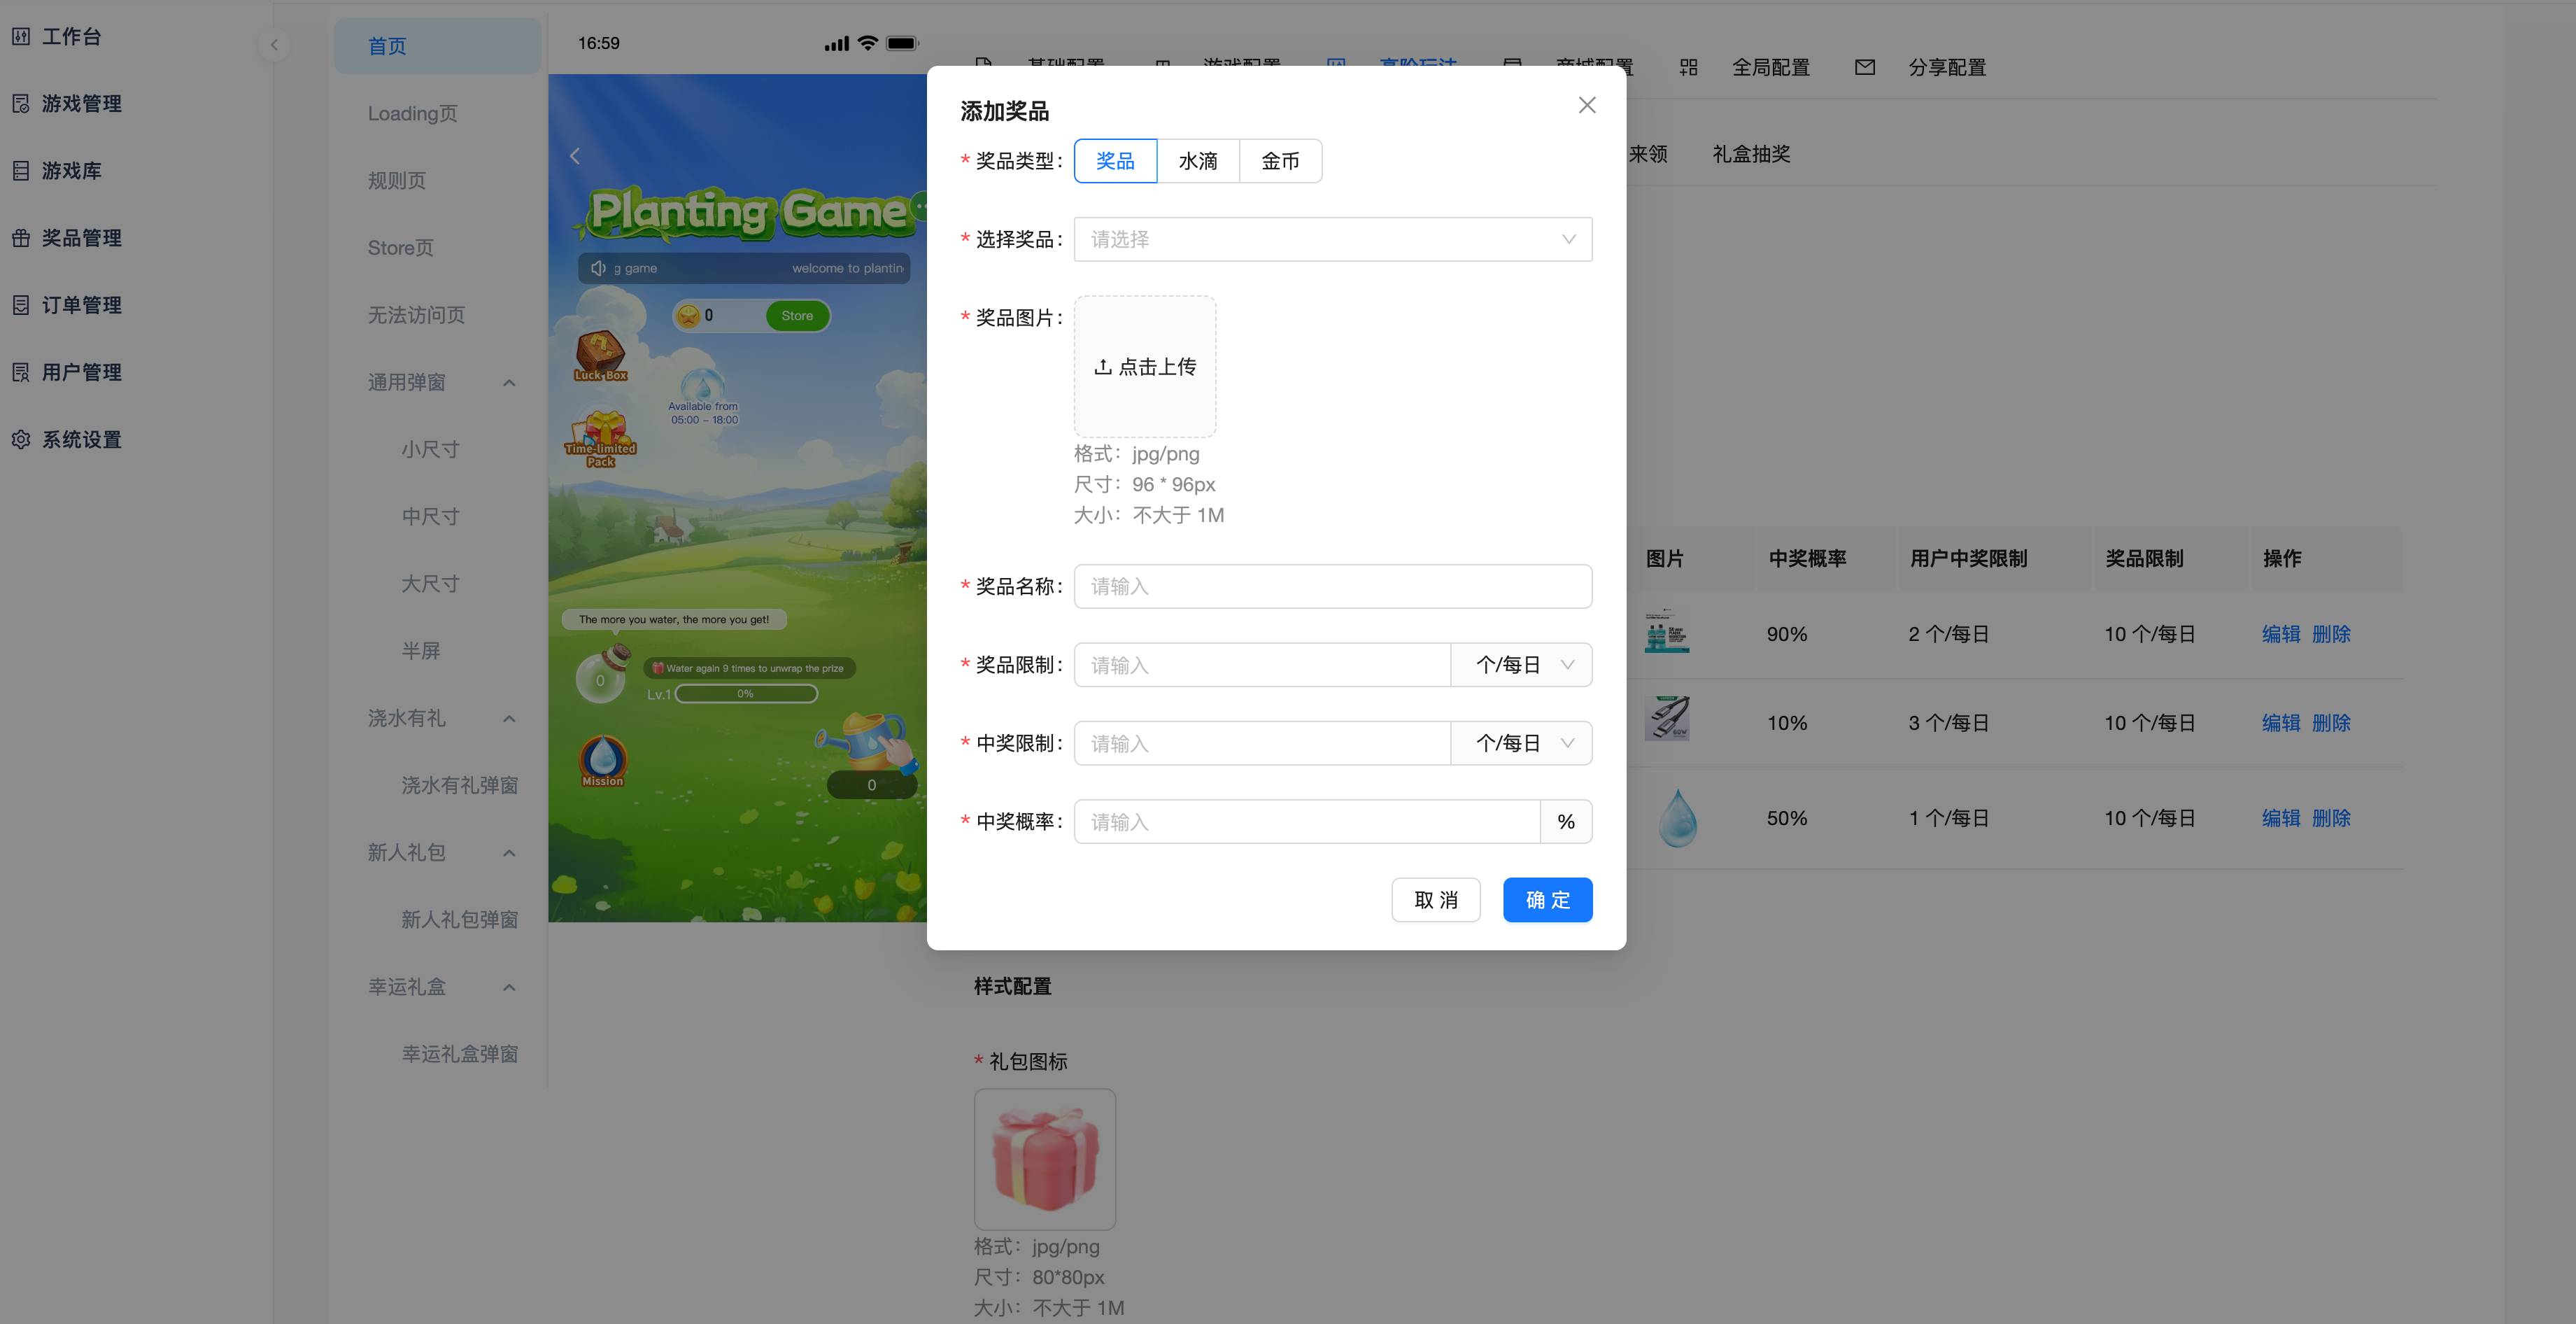Click the 全局配置 grid icon
Image resolution: width=2576 pixels, height=1324 pixels.
coord(1688,67)
